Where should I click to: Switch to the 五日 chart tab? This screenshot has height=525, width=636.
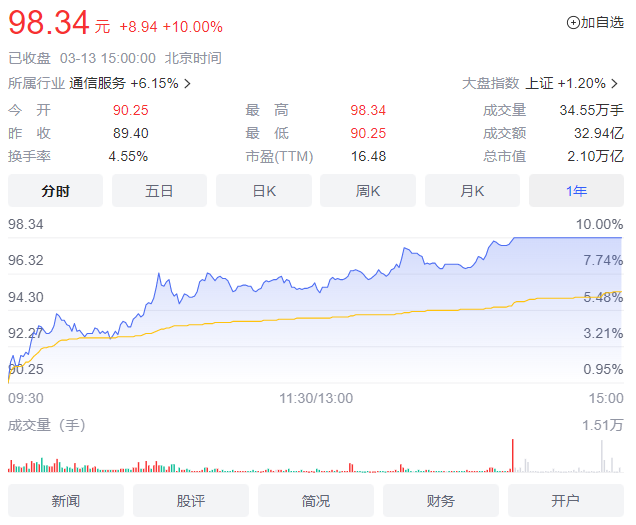159,191
